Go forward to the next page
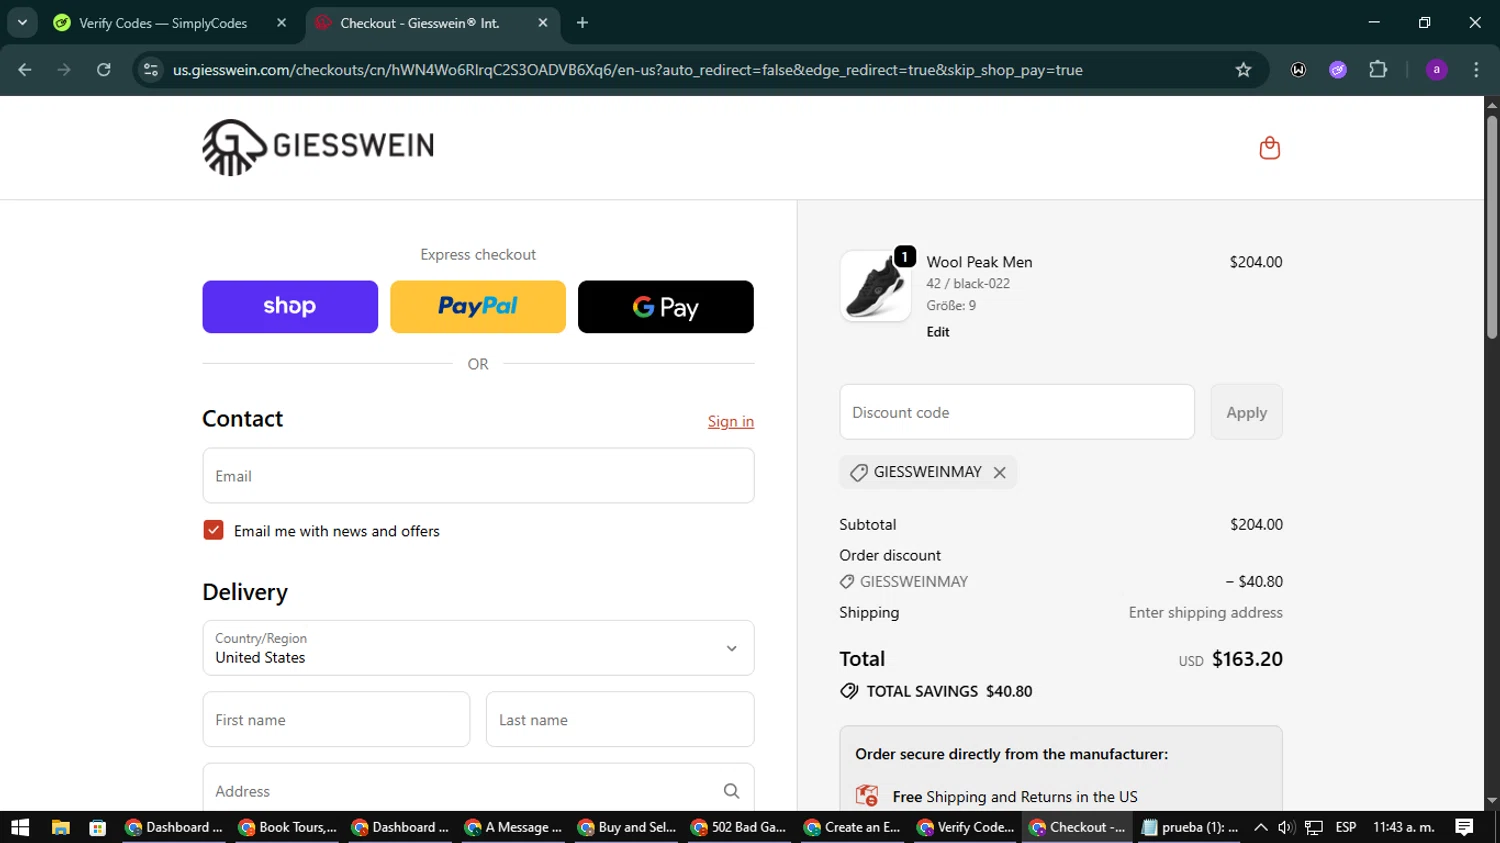This screenshot has height=843, width=1500. coord(64,70)
